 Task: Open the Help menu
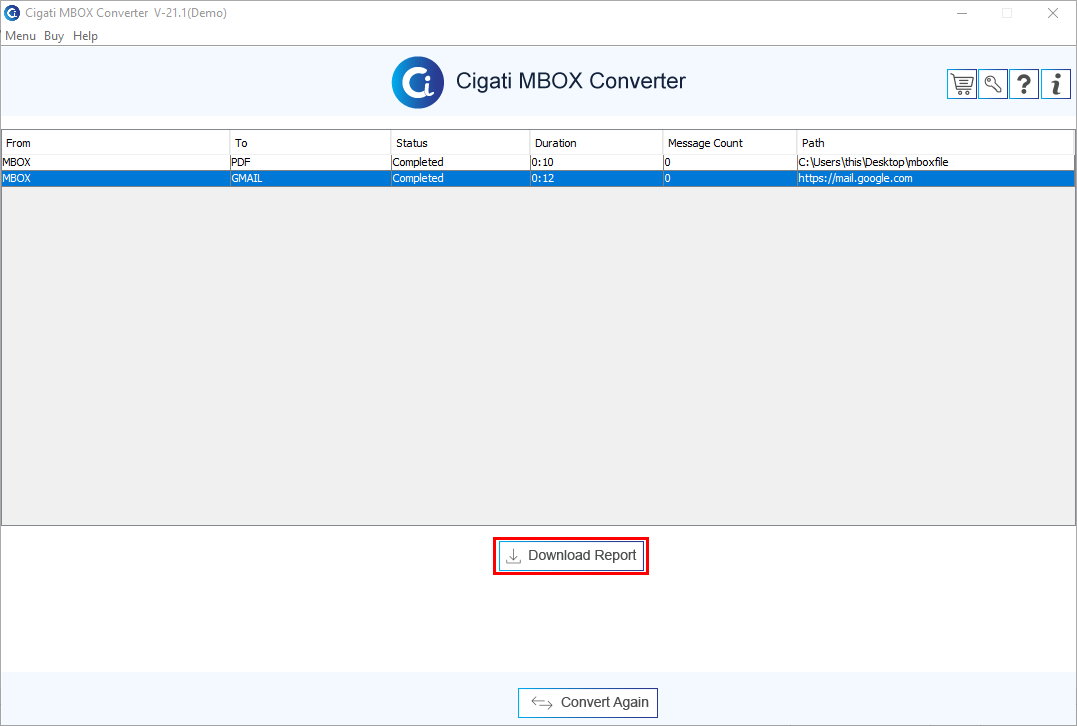[85, 36]
